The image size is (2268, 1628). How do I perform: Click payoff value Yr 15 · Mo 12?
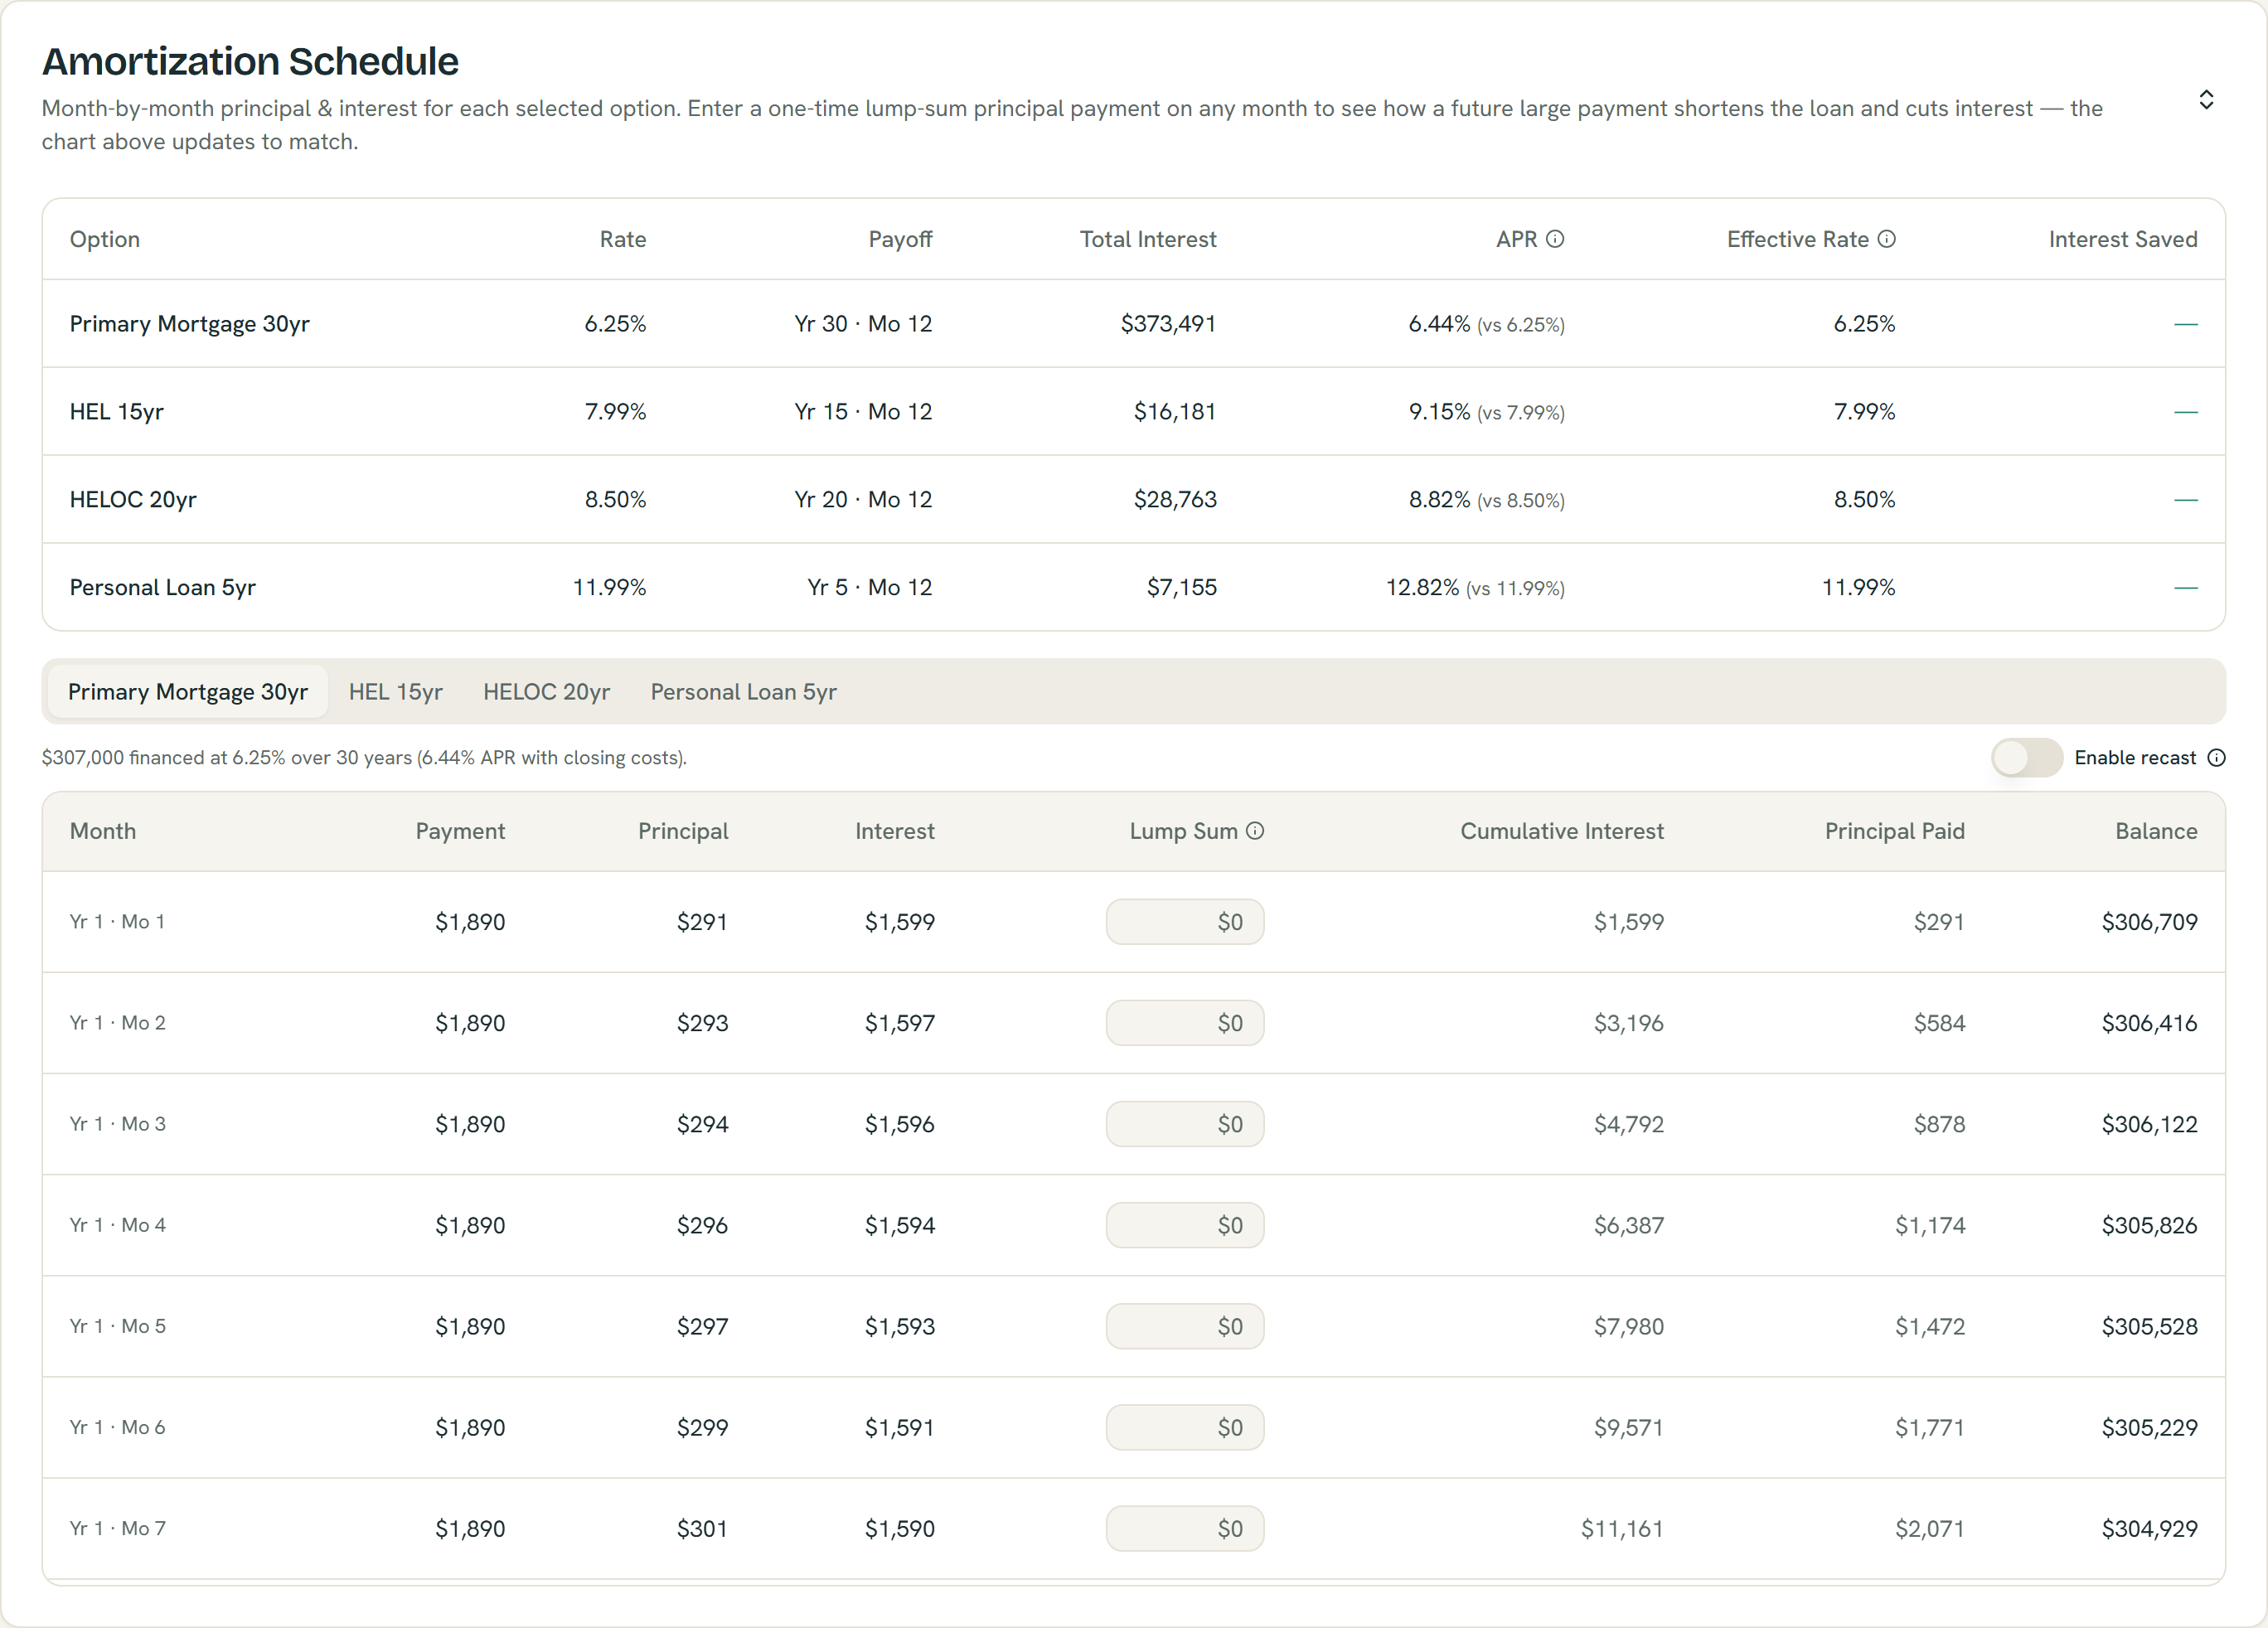point(863,412)
